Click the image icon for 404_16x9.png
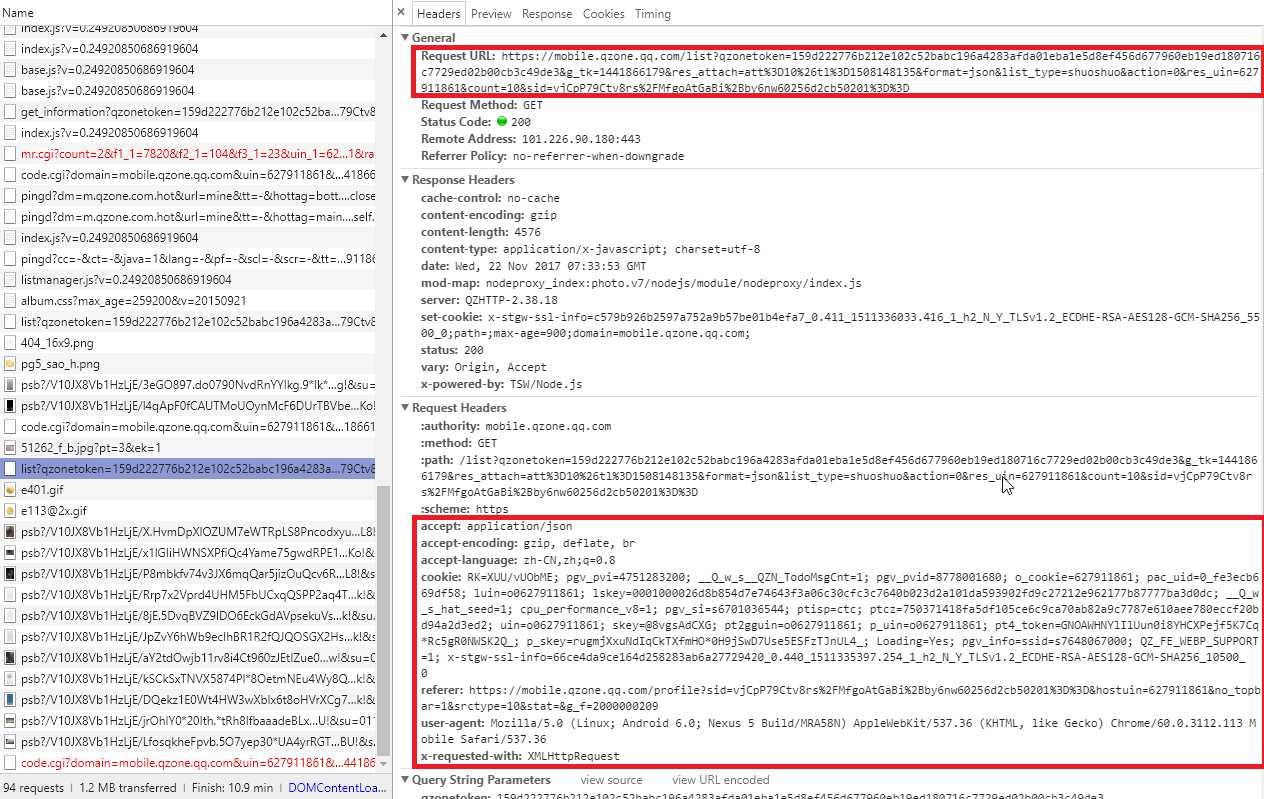 coord(10,343)
